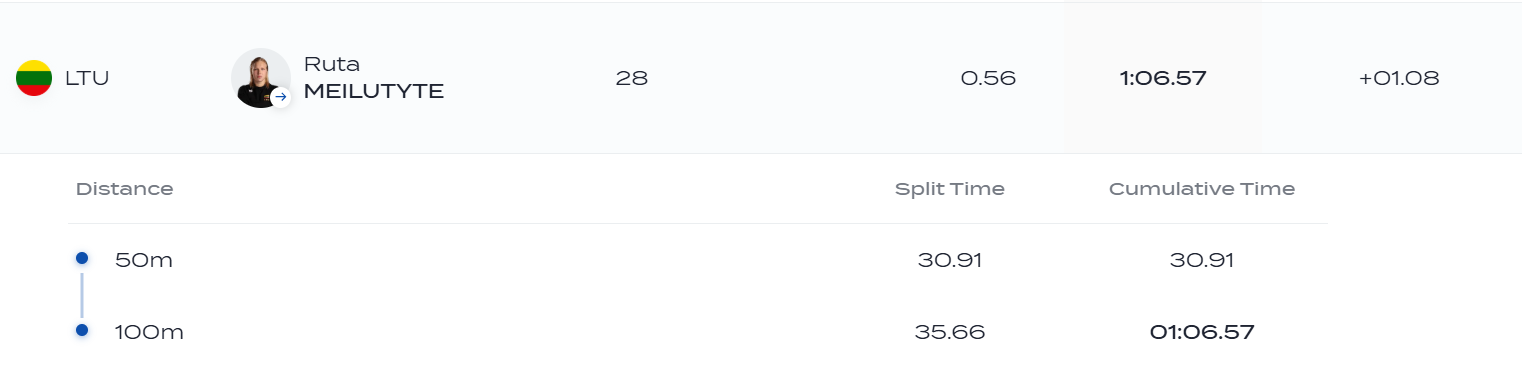
Task: Collapse the splits row via time 1:06.57
Action: click(x=1163, y=78)
